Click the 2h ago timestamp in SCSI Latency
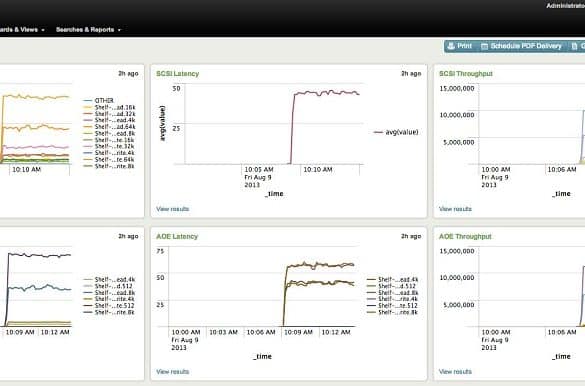585x386 pixels. pos(411,73)
